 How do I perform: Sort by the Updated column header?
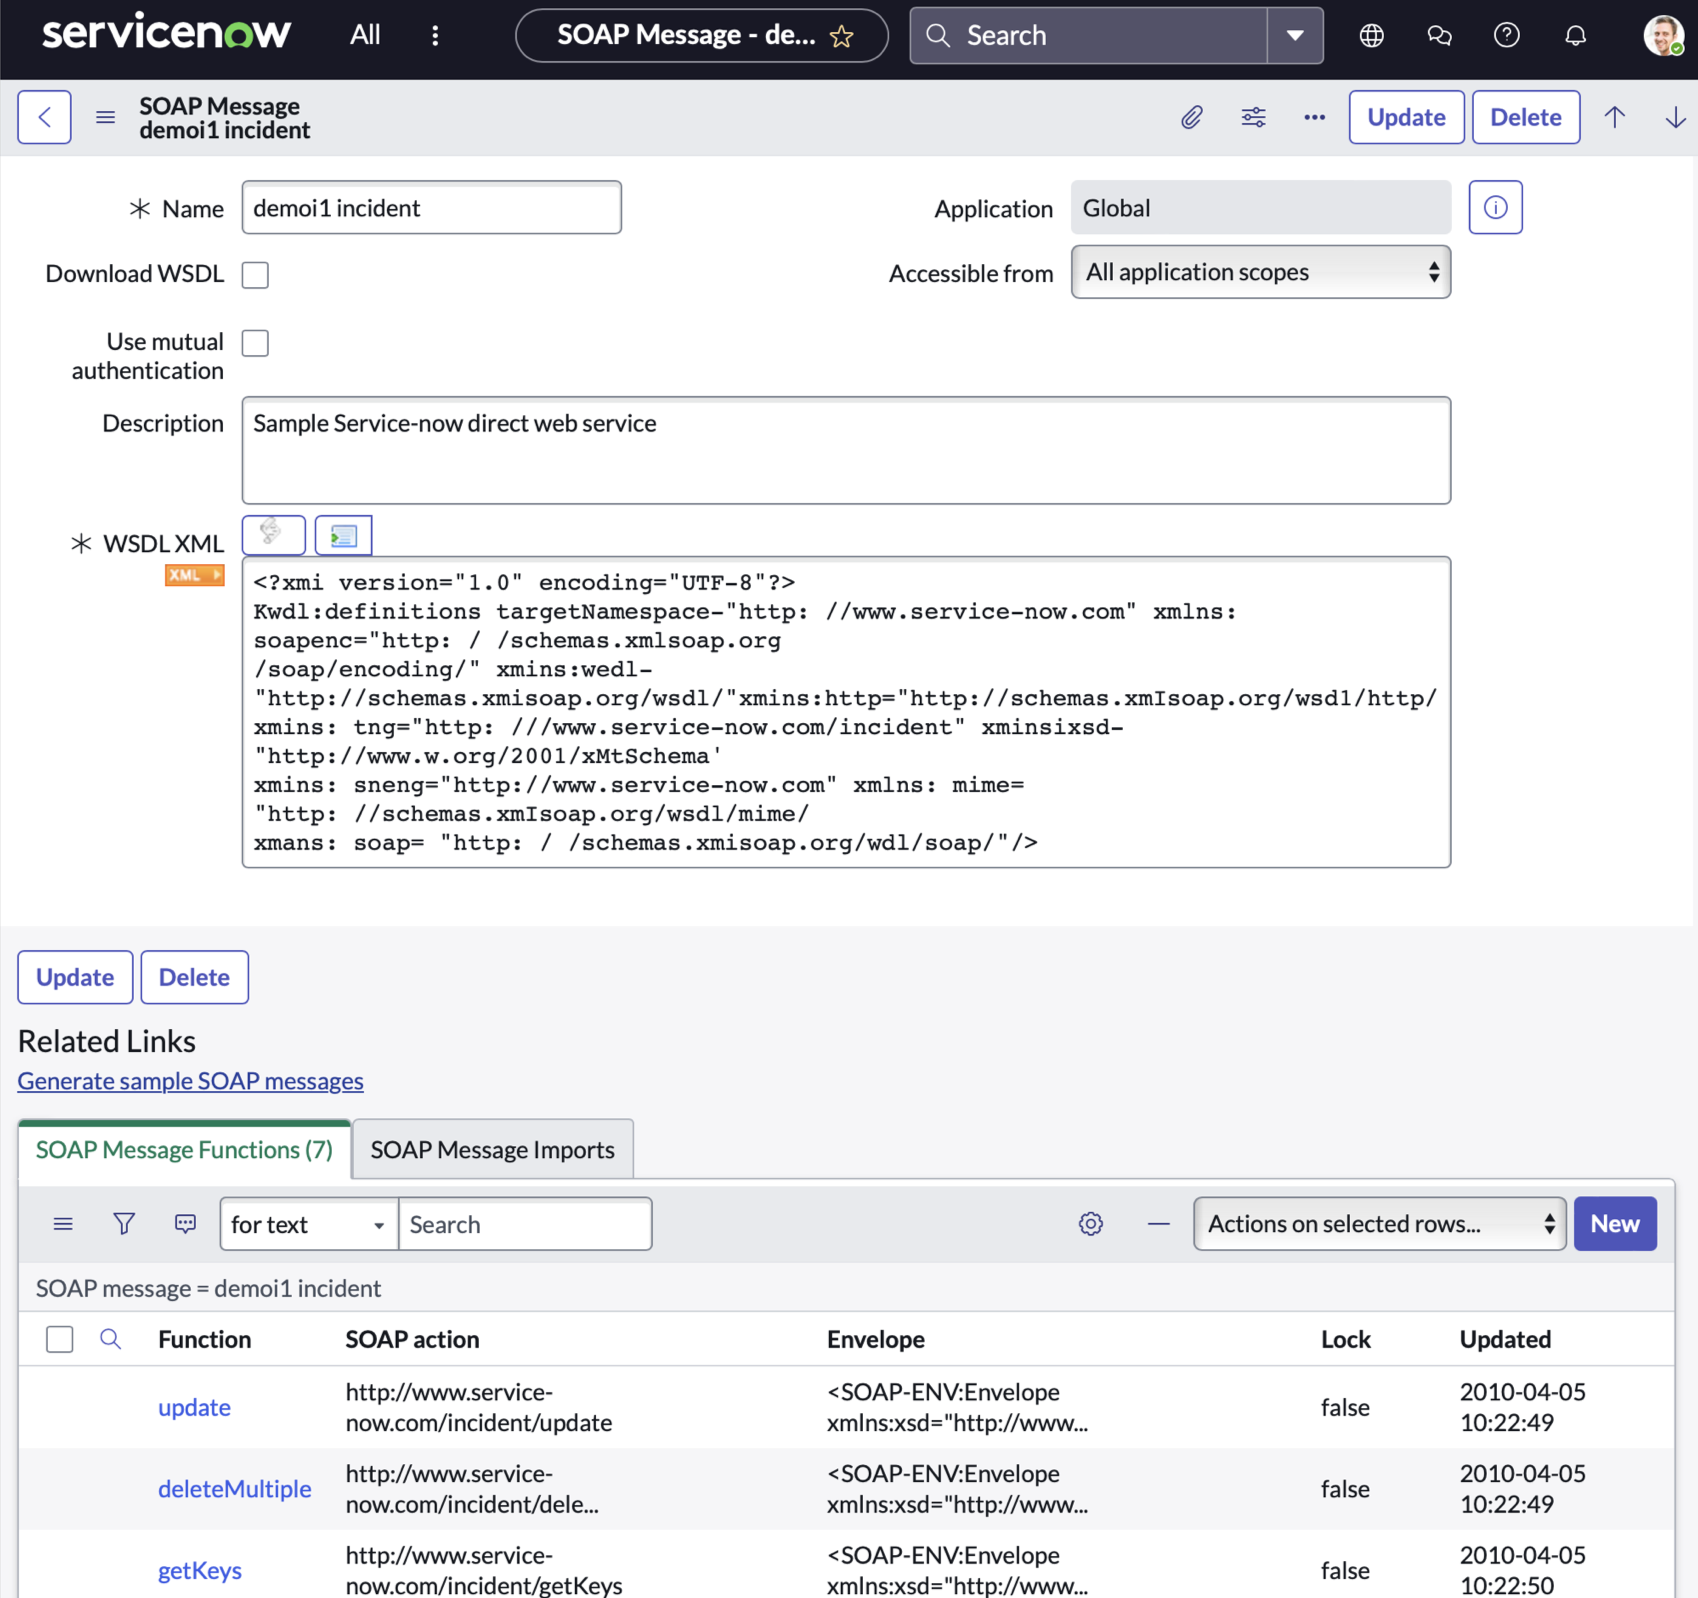pos(1505,1339)
